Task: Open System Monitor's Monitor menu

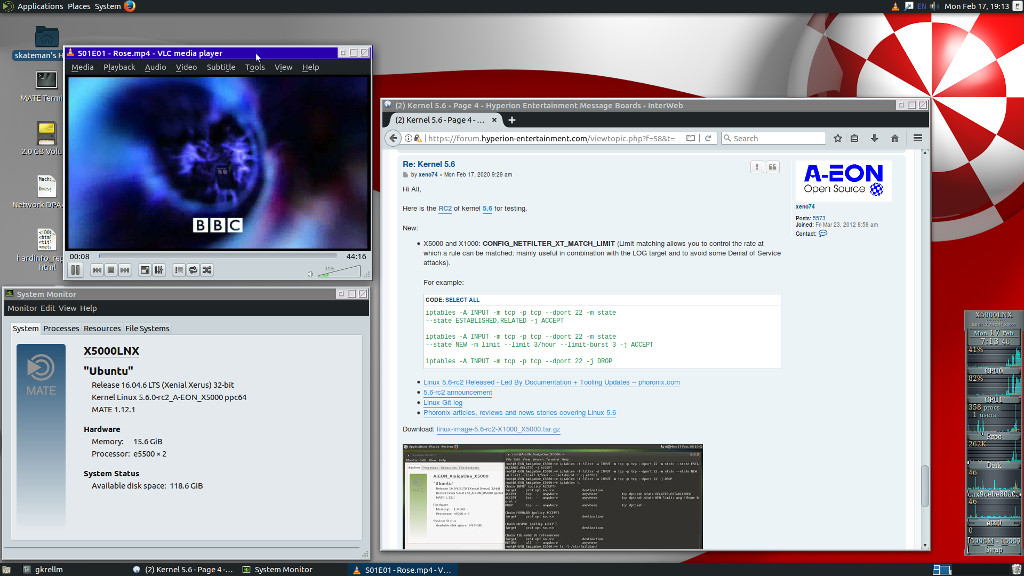Action: tap(22, 308)
